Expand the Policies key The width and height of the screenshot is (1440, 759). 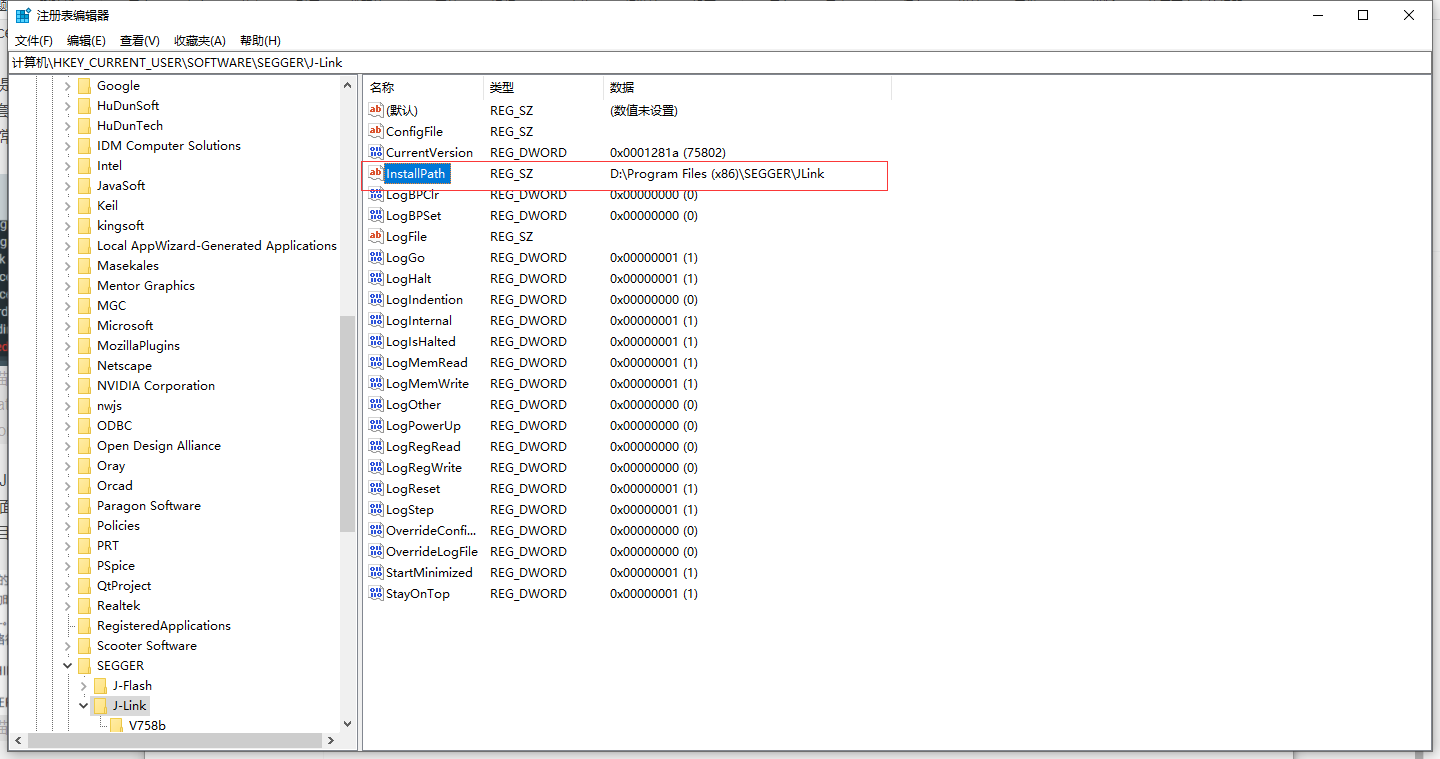tap(68, 525)
